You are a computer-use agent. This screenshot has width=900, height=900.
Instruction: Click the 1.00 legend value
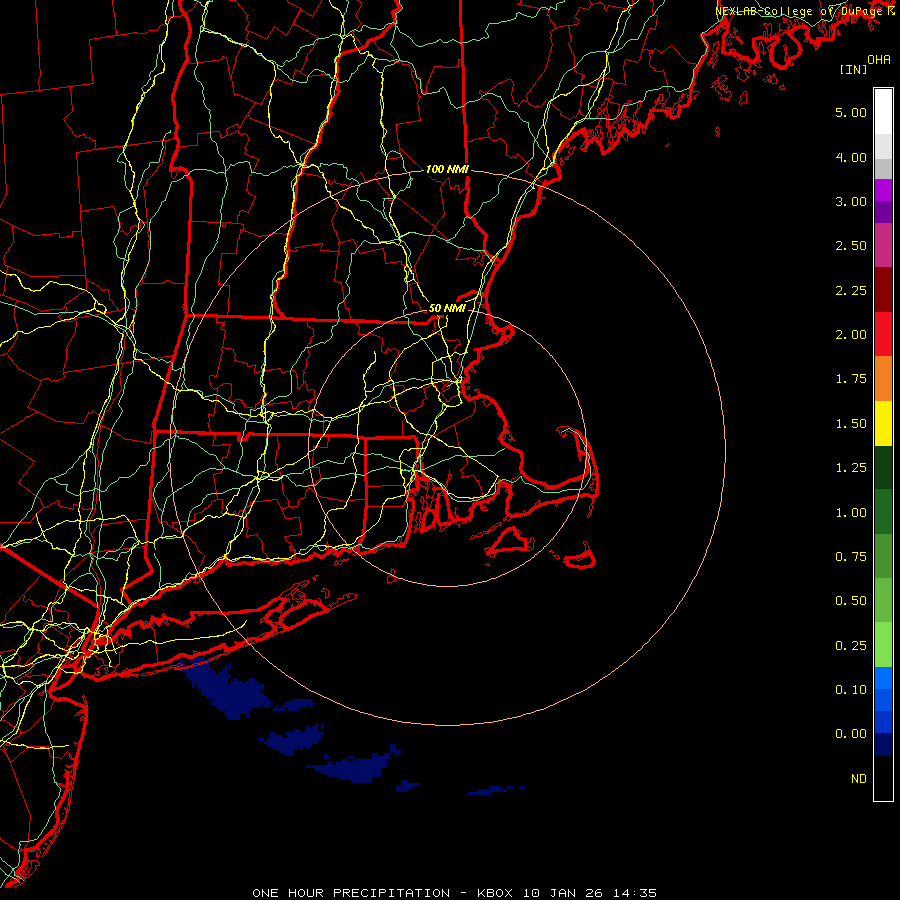(851, 513)
